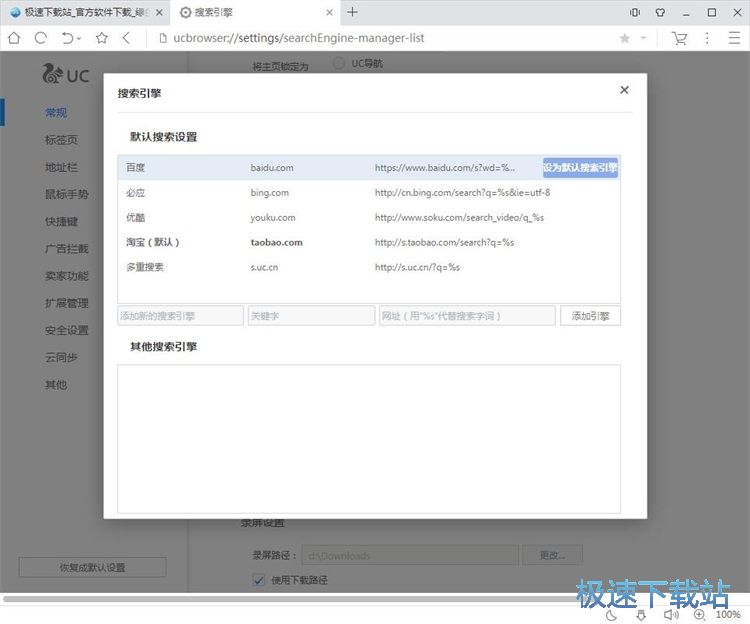The width and height of the screenshot is (750, 624).
Task: Open 标签页 settings section
Action: 61,140
